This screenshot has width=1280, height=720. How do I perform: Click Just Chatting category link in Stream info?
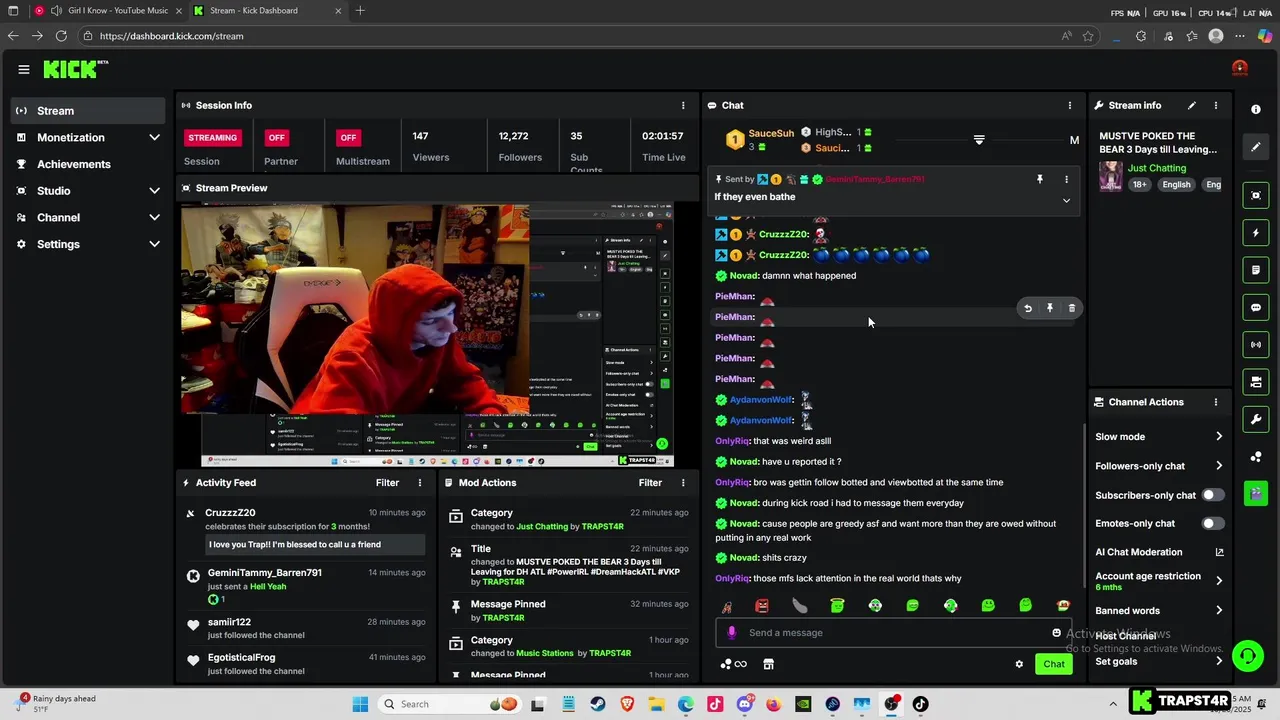(x=1157, y=168)
